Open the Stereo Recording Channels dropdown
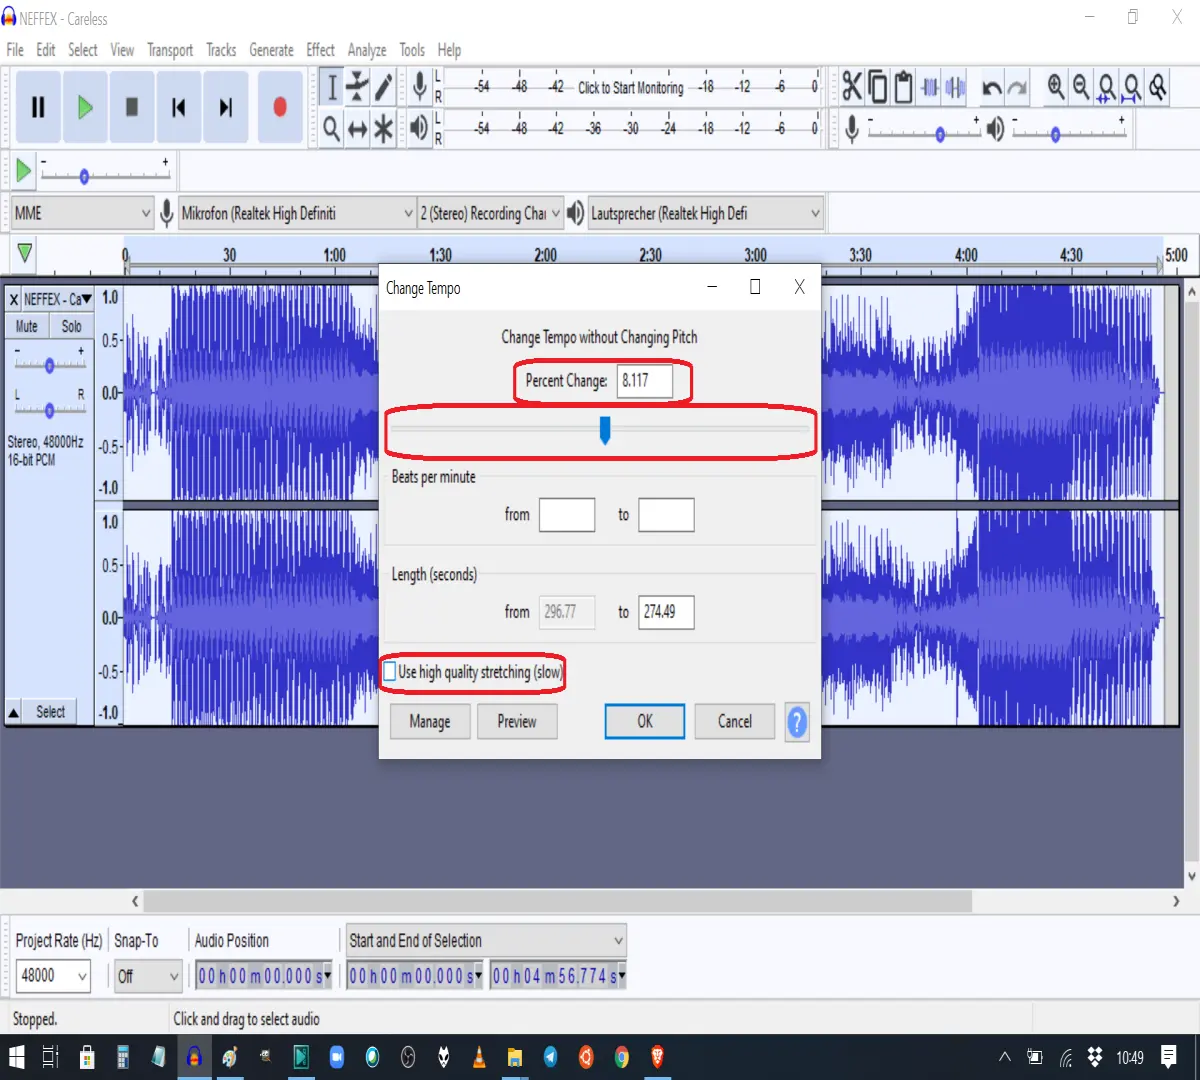1200x1080 pixels. [490, 213]
